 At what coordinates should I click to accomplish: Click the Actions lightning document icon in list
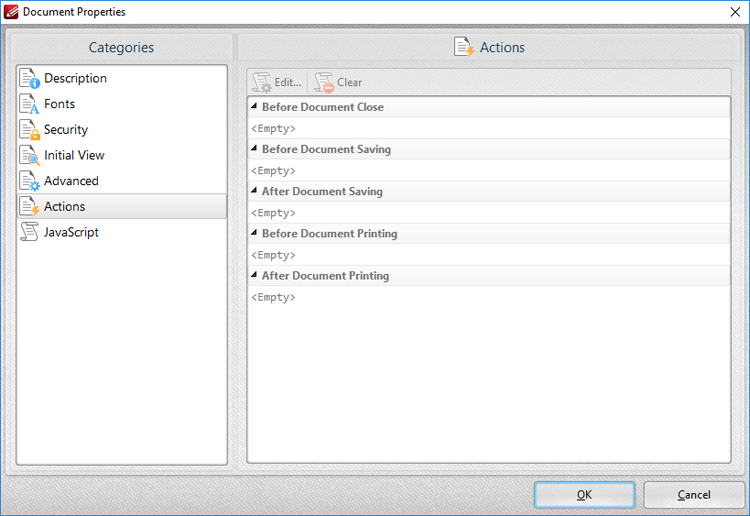[x=29, y=207]
